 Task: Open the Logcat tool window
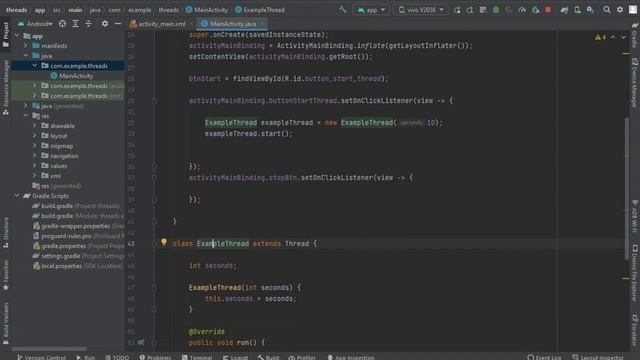click(x=236, y=357)
